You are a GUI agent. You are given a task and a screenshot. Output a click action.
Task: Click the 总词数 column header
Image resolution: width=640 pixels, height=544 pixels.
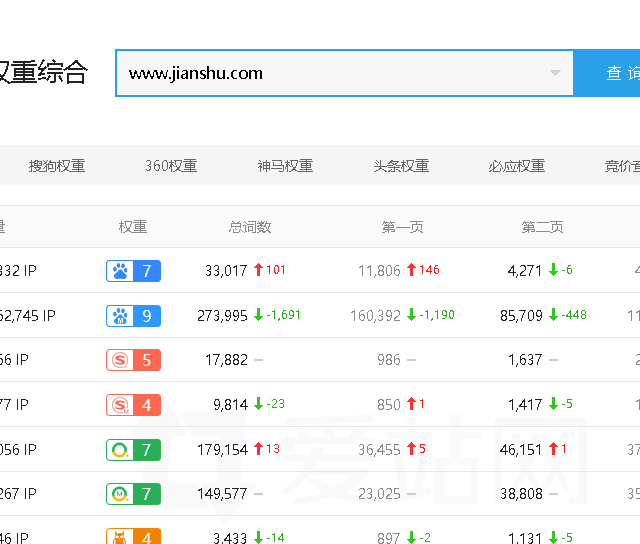(x=250, y=227)
